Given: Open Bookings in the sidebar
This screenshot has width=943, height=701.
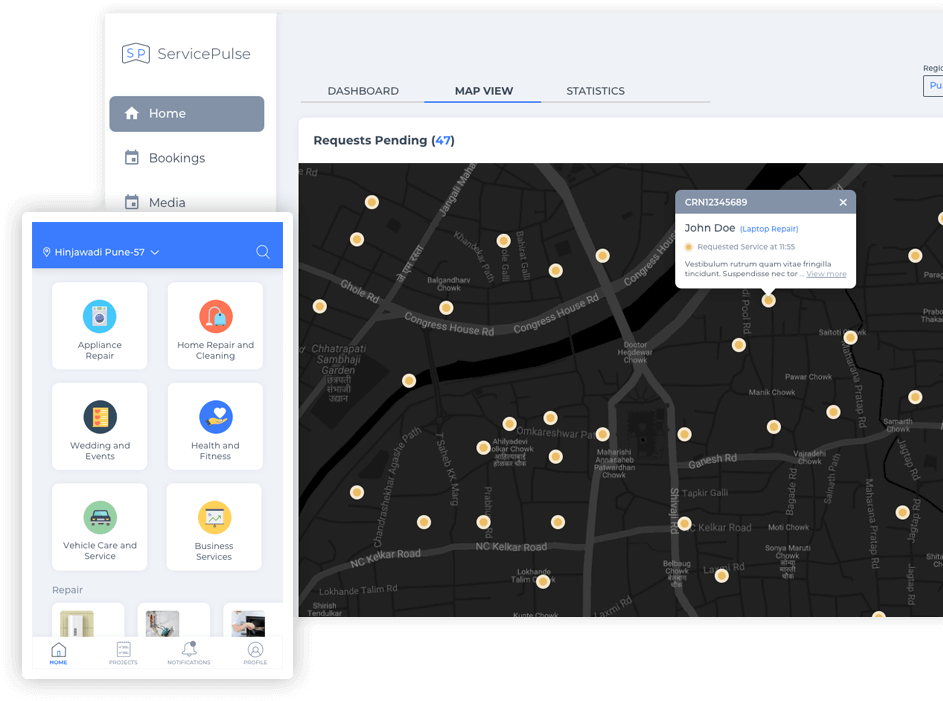Looking at the screenshot, I should click(176, 158).
